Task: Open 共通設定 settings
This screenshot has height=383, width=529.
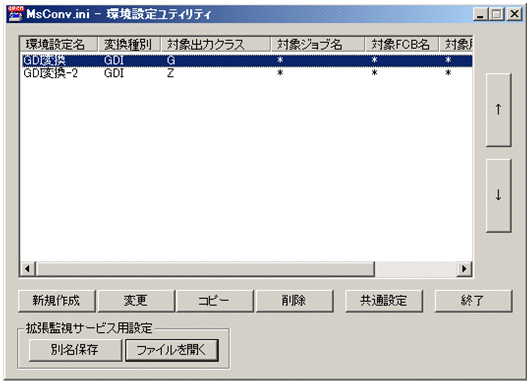Action: pos(384,300)
